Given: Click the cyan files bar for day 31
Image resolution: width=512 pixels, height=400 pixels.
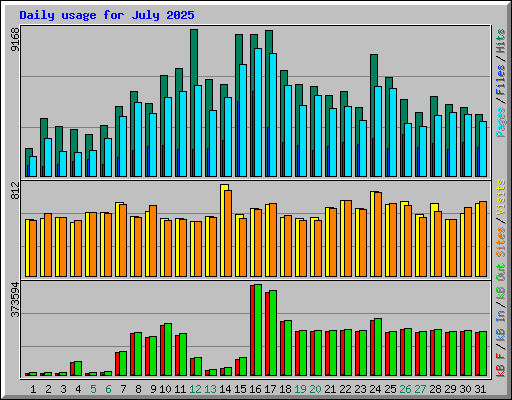Looking at the screenshot, I should (x=483, y=149).
